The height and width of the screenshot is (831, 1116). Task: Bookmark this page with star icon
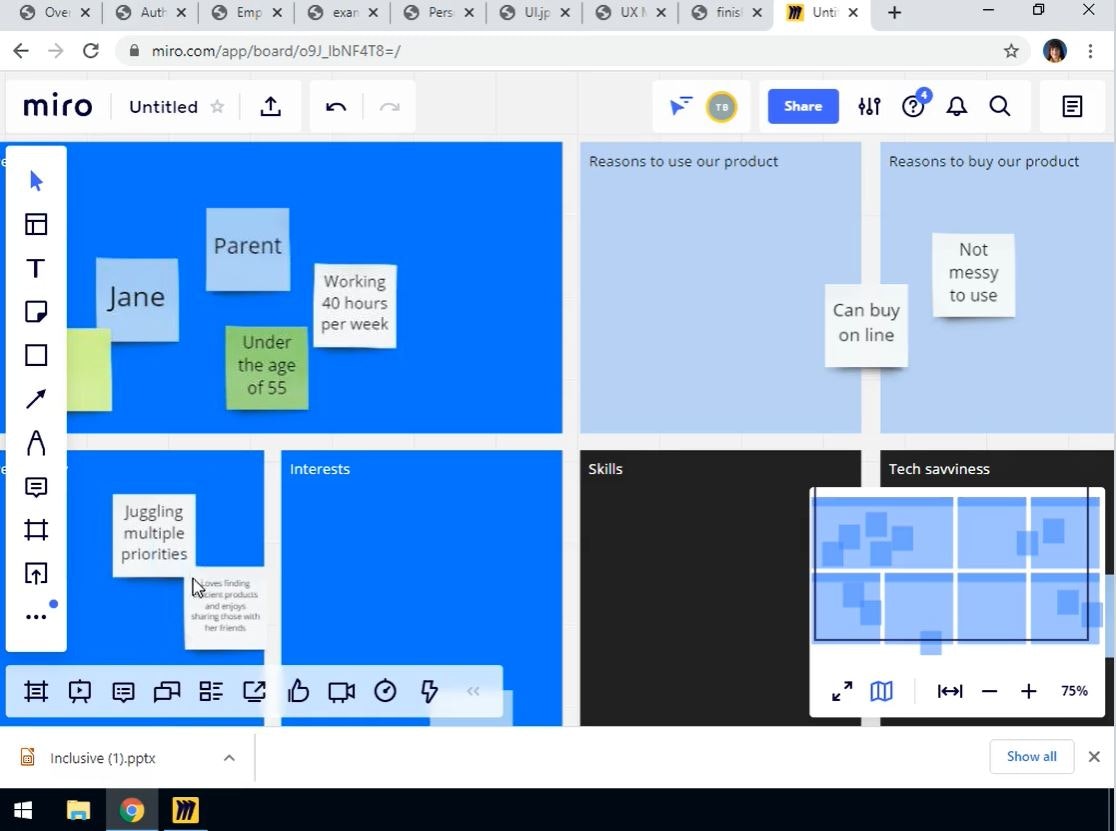coord(1011,51)
